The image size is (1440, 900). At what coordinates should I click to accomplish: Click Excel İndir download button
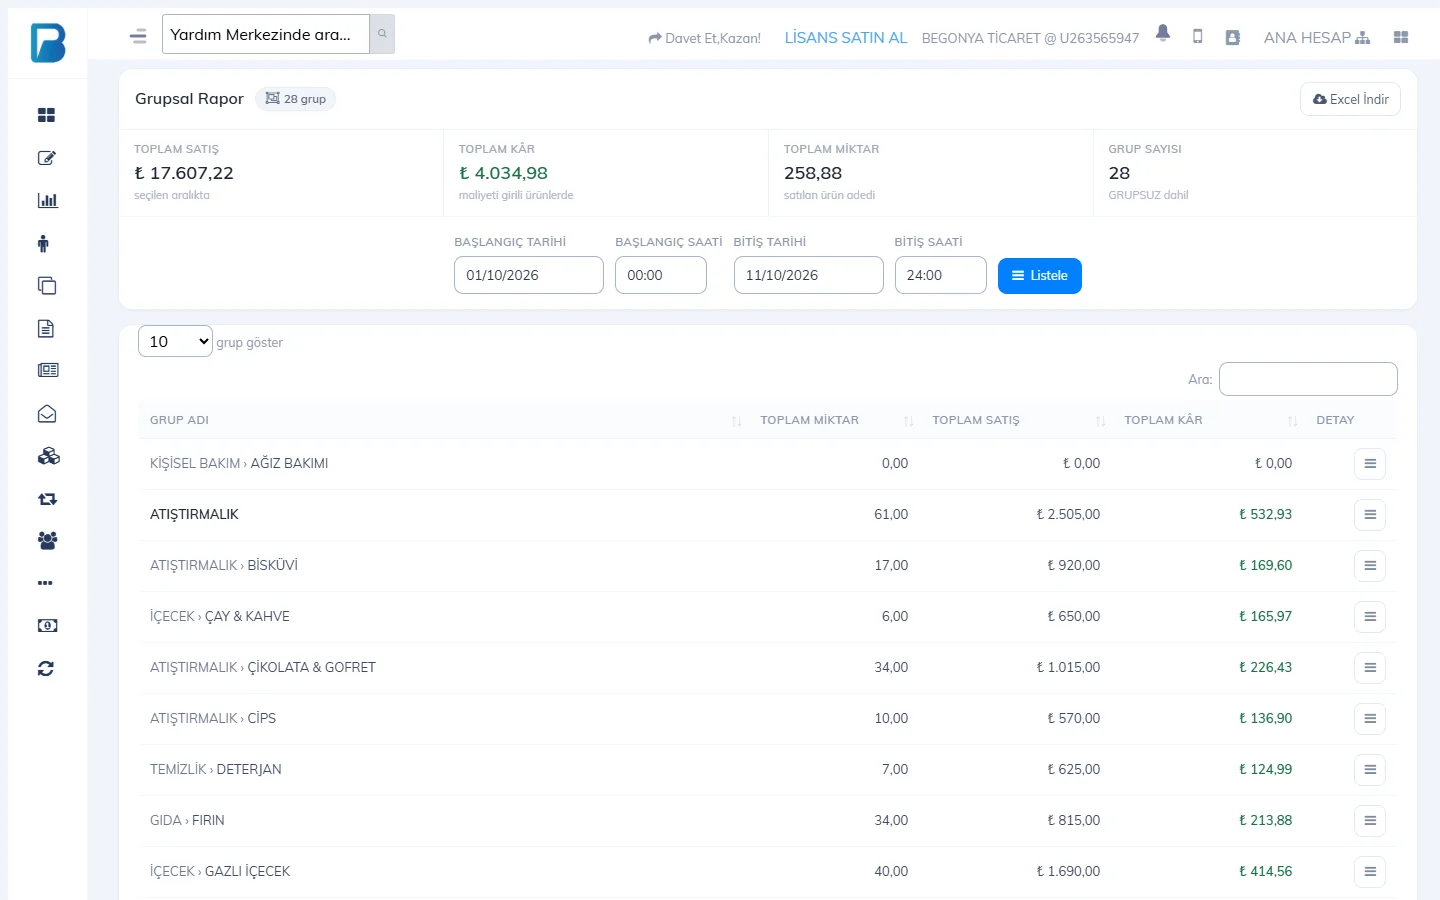1350,99
